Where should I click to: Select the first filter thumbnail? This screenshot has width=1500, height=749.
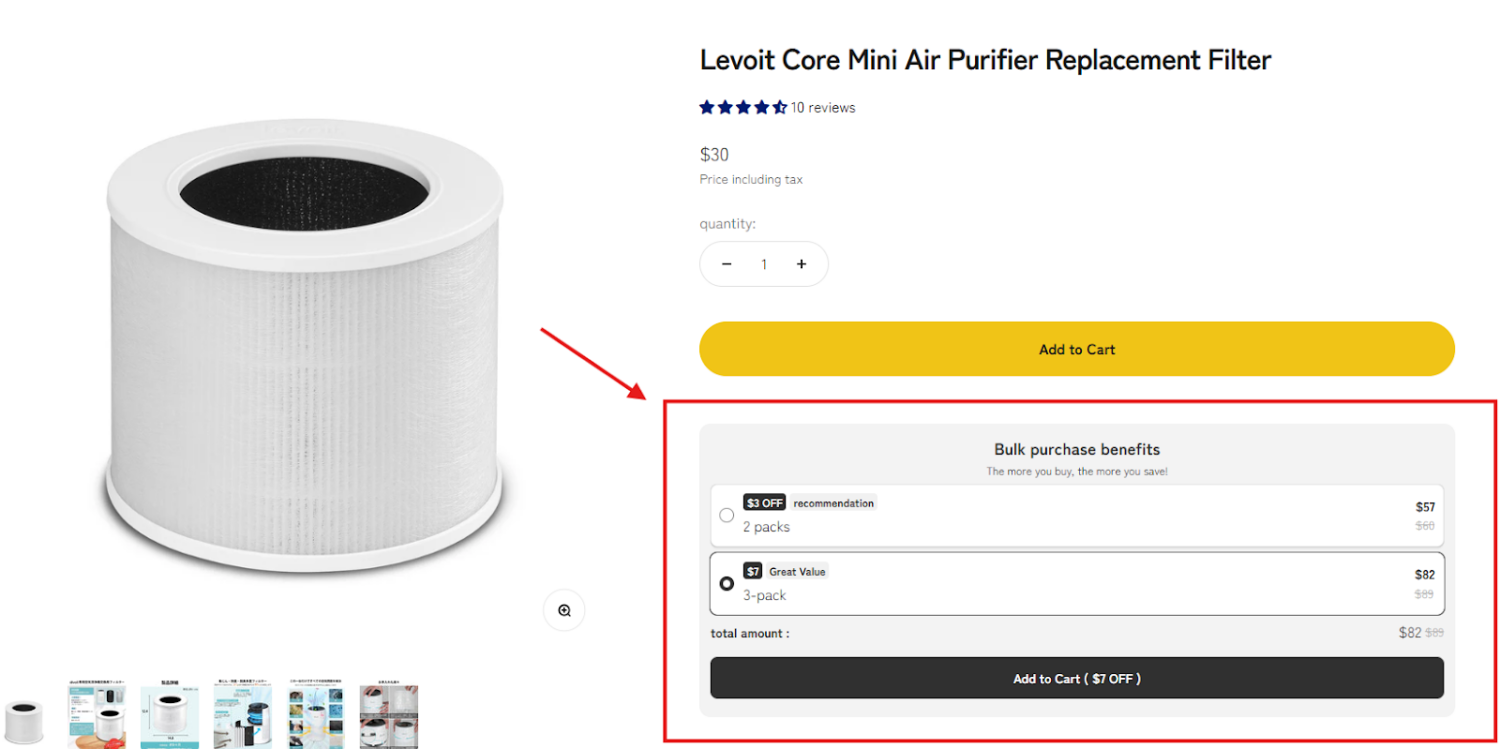pyautogui.click(x=24, y=717)
